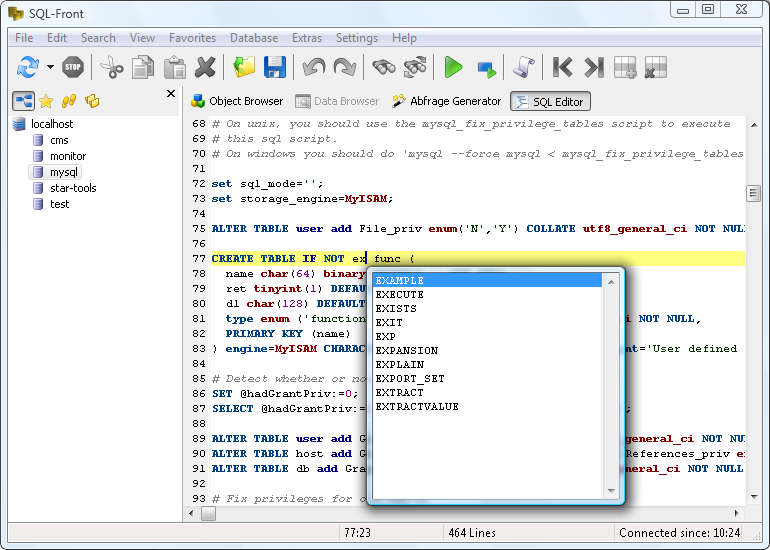Jump to last record icon
770x550 pixels.
[594, 67]
